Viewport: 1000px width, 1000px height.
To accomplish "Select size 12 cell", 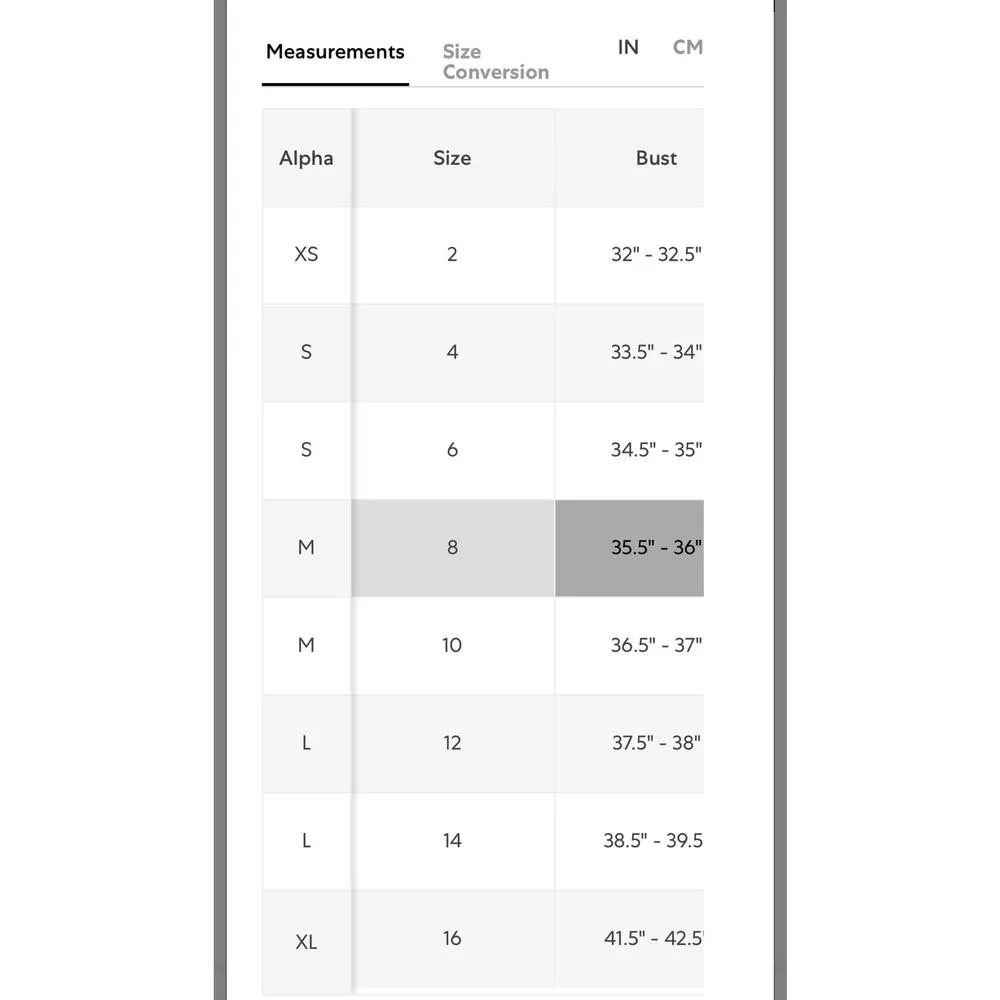I will coord(452,743).
